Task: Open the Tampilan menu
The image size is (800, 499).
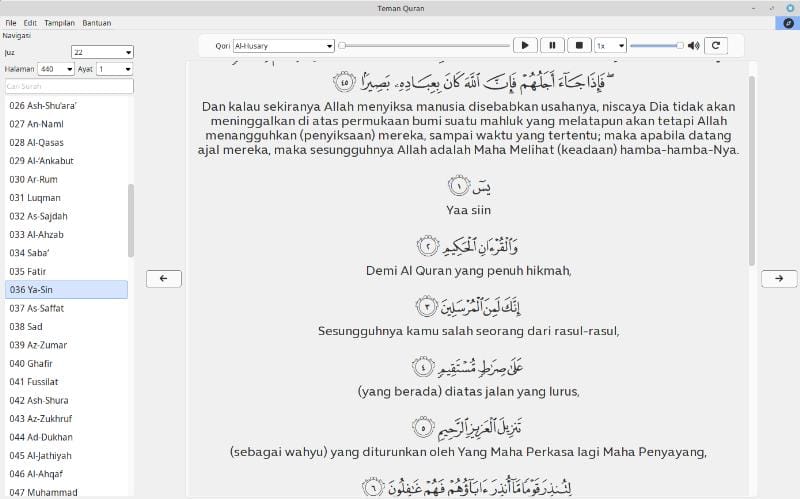Action: pyautogui.click(x=59, y=23)
